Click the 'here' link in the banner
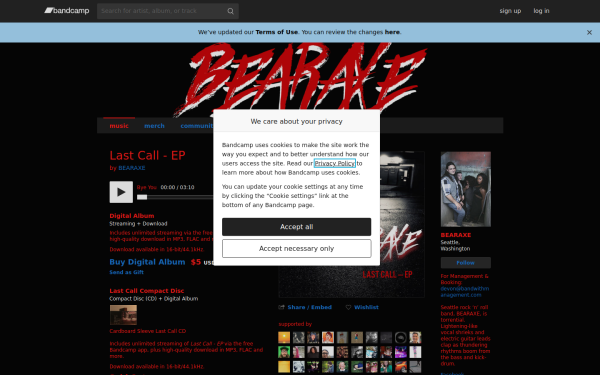The height and width of the screenshot is (375, 600). (x=392, y=32)
